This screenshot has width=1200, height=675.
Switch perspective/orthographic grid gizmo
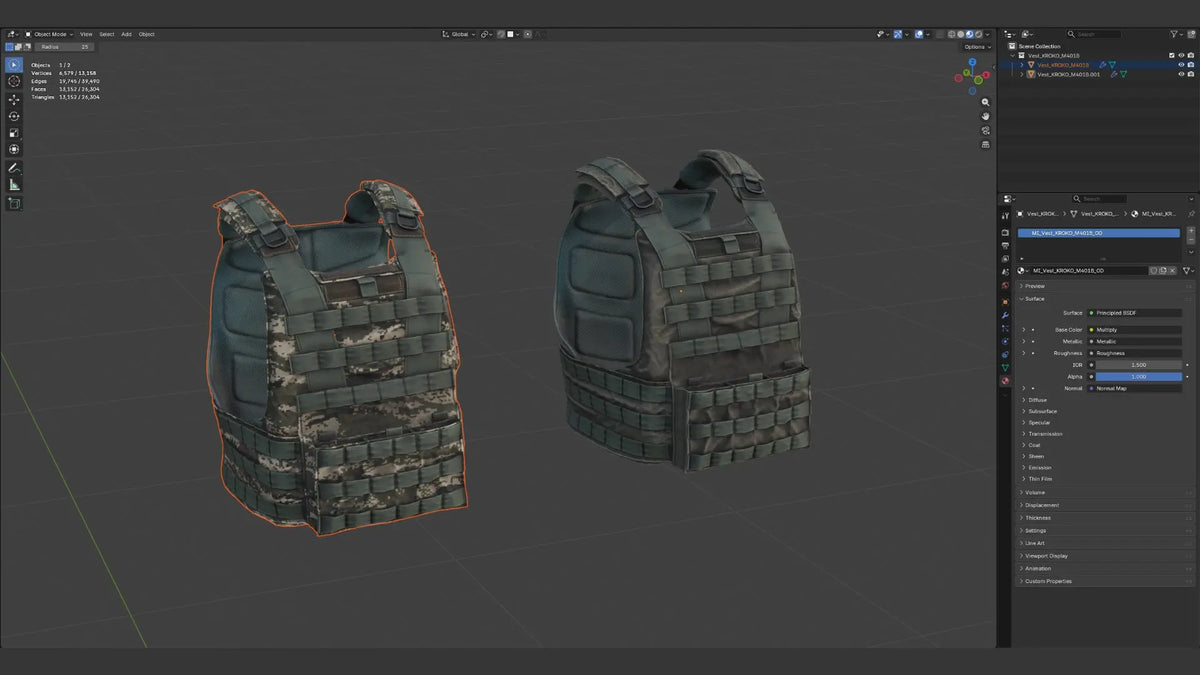(985, 144)
